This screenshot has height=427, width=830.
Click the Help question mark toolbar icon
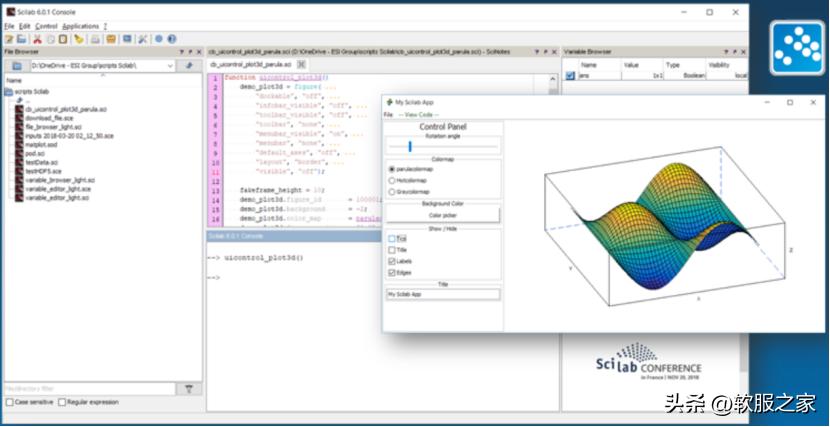pyautogui.click(x=172, y=39)
